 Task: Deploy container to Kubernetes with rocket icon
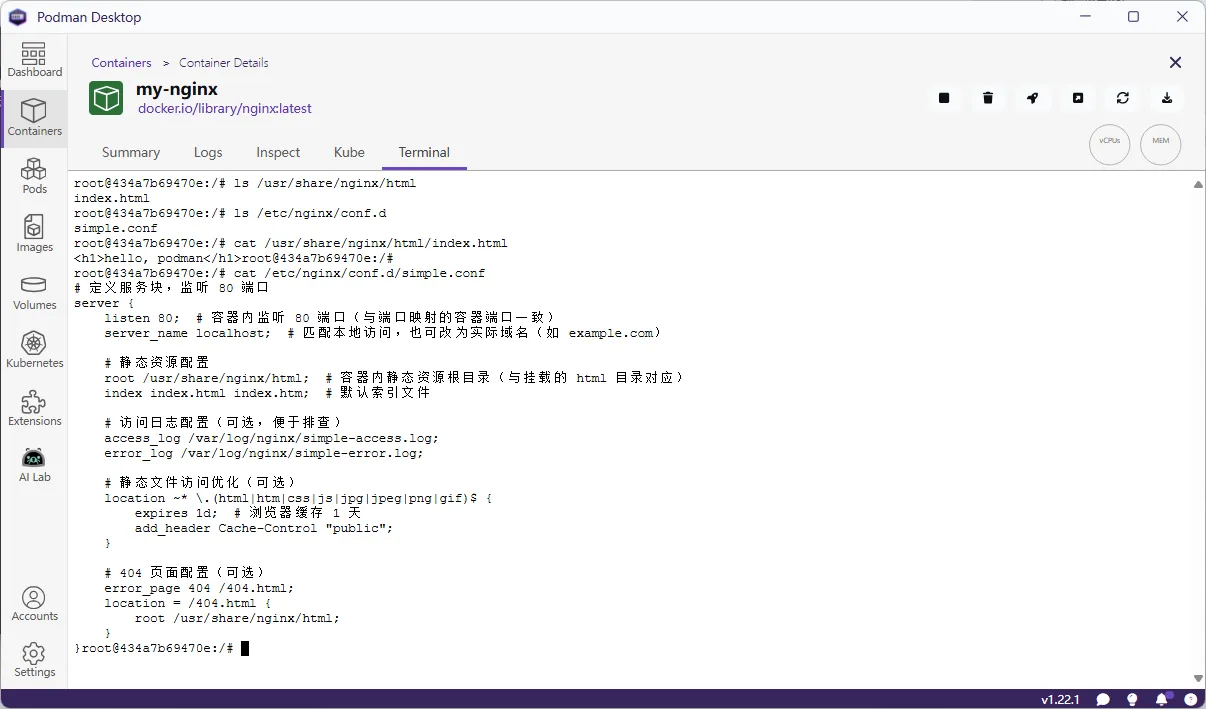(1033, 98)
